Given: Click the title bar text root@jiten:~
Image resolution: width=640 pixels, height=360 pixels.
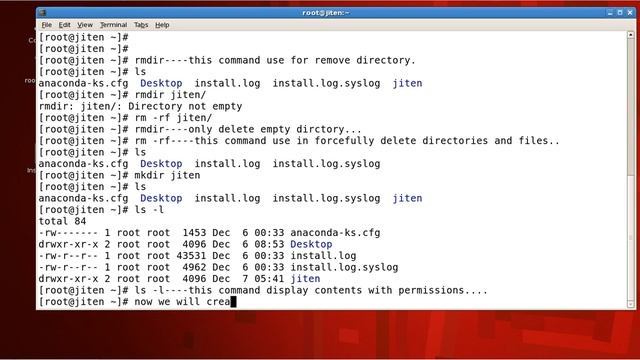Looking at the screenshot, I should tap(326, 13).
